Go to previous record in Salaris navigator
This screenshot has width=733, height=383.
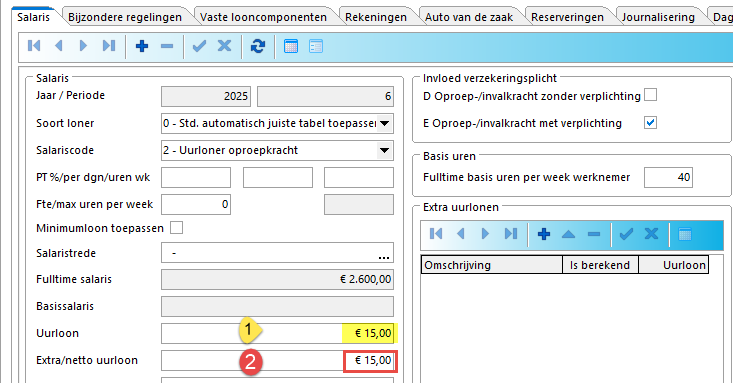point(59,46)
